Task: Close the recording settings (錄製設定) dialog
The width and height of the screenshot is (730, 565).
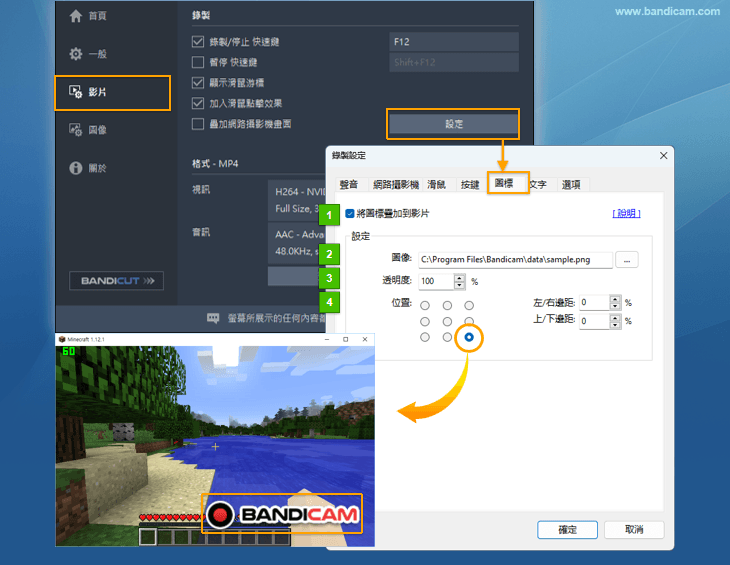Action: pos(663,155)
